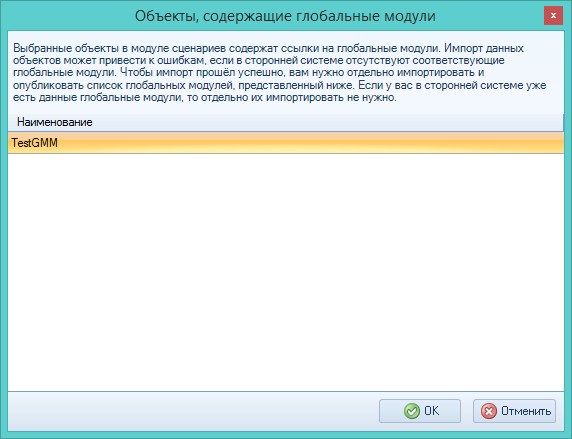
Task: Click the line starting 'глобальные модули. Чтобы импорт'
Action: pos(248,72)
